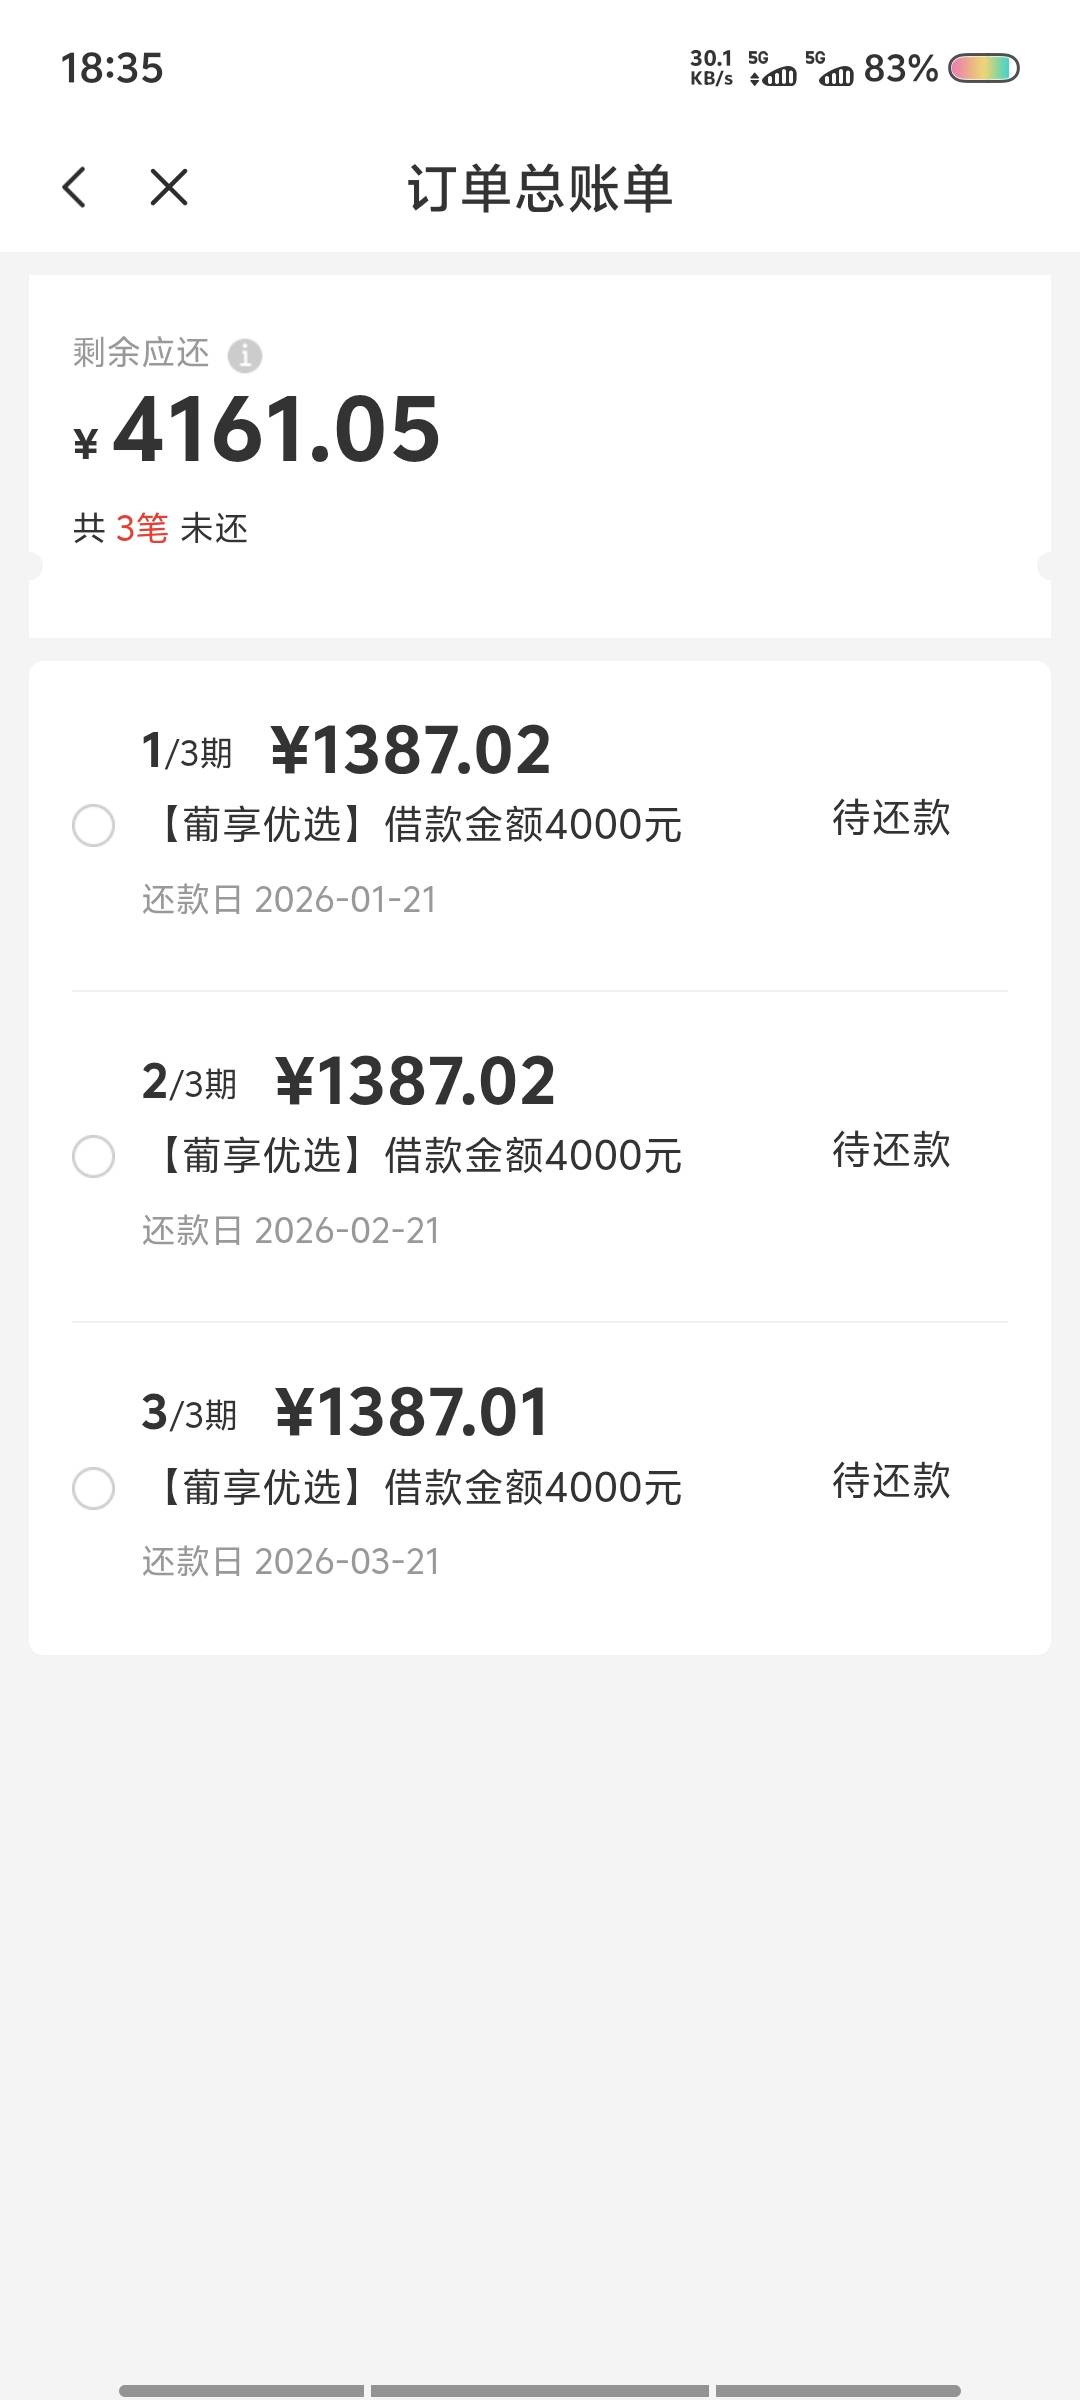1080x2400 pixels.
Task: Tap 待还款 status for 3/3期
Action: pyautogui.click(x=891, y=1481)
